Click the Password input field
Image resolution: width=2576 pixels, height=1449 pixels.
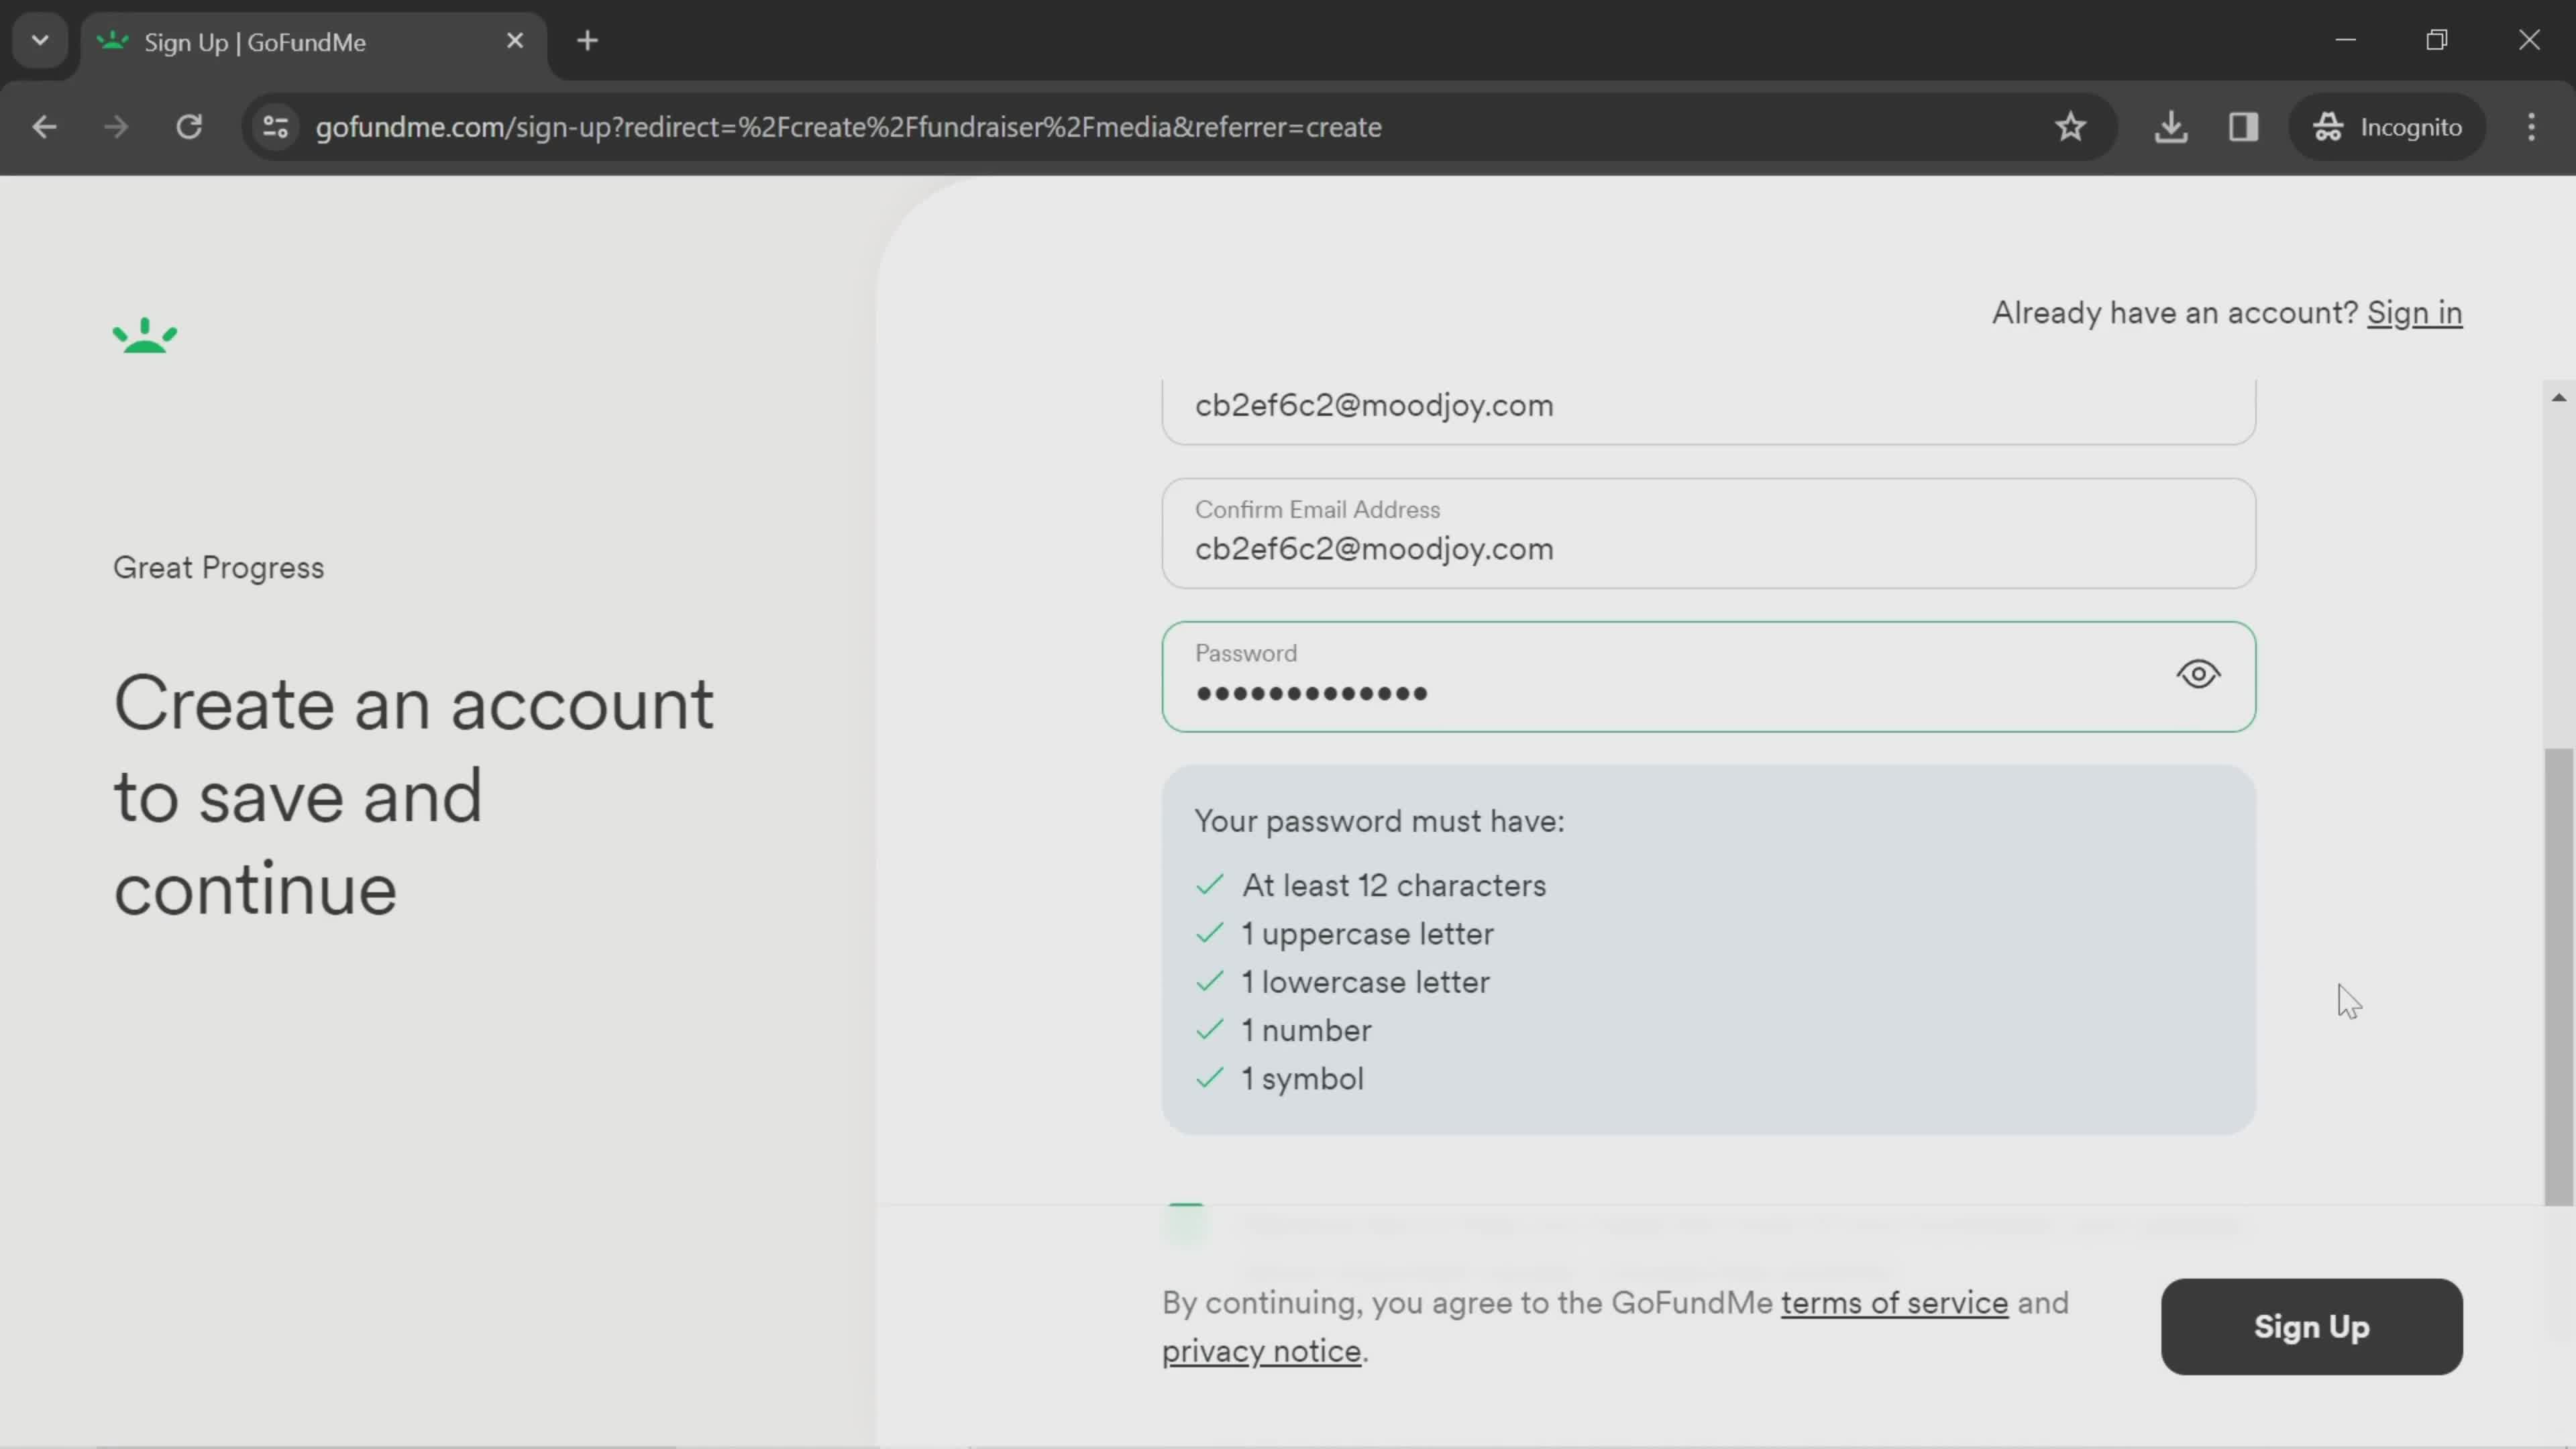pos(1708,677)
